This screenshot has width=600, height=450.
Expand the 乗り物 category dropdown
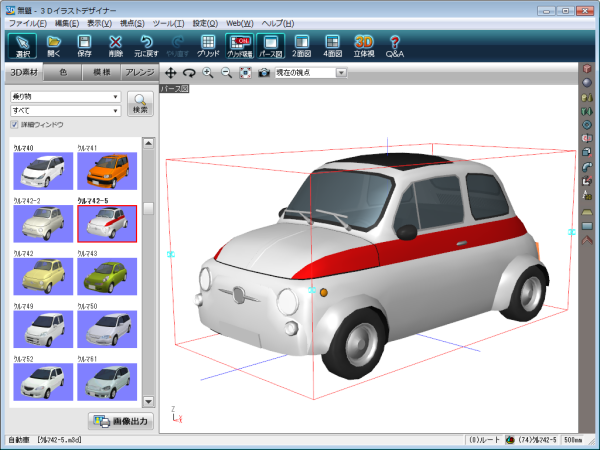point(117,97)
